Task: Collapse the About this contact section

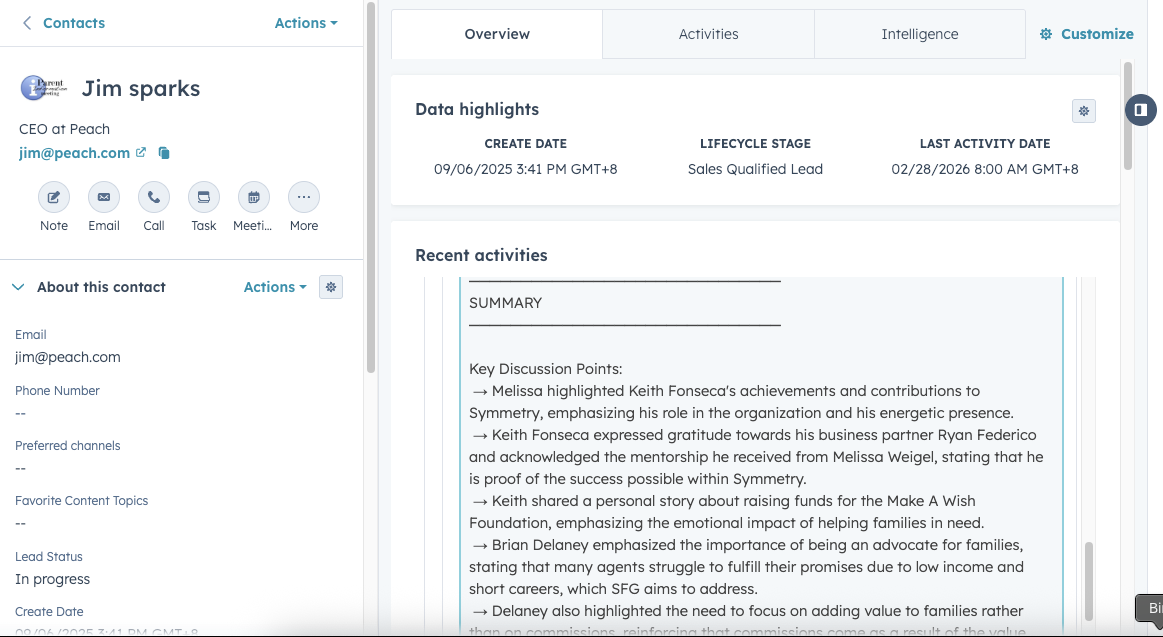Action: coord(18,287)
